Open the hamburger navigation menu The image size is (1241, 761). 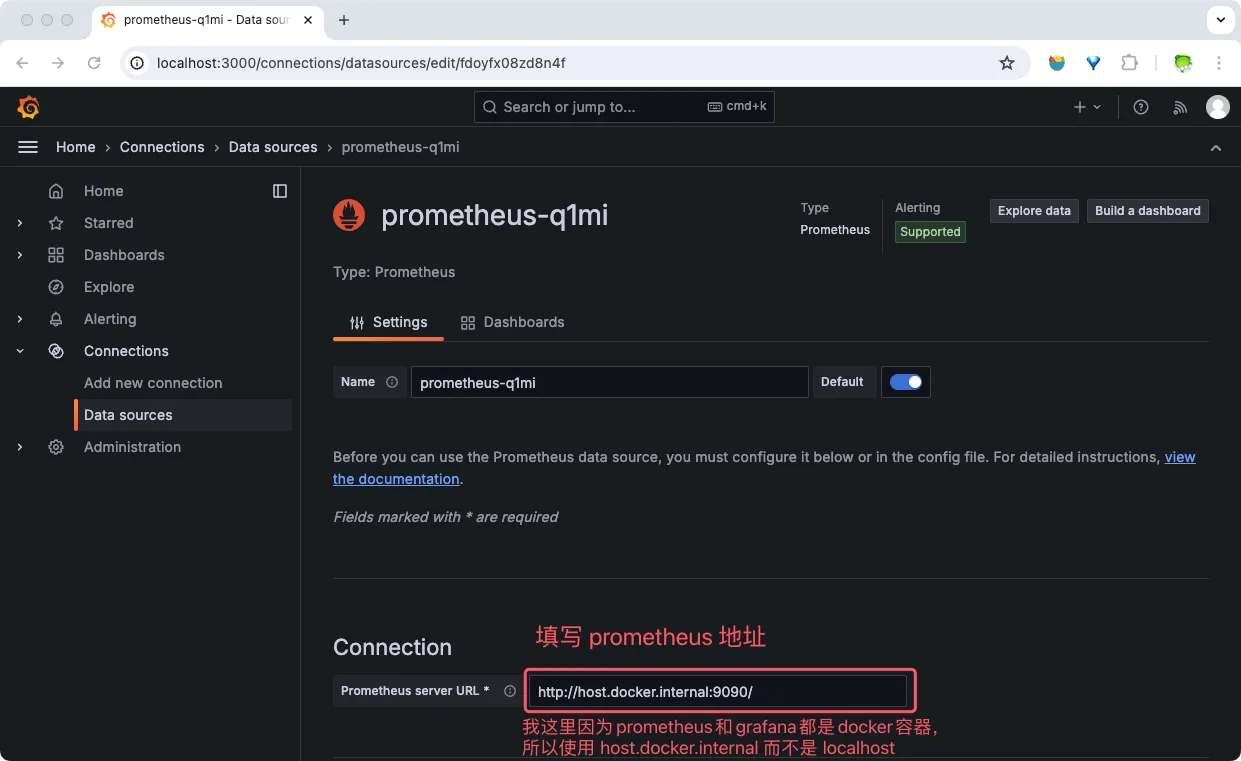click(x=28, y=146)
